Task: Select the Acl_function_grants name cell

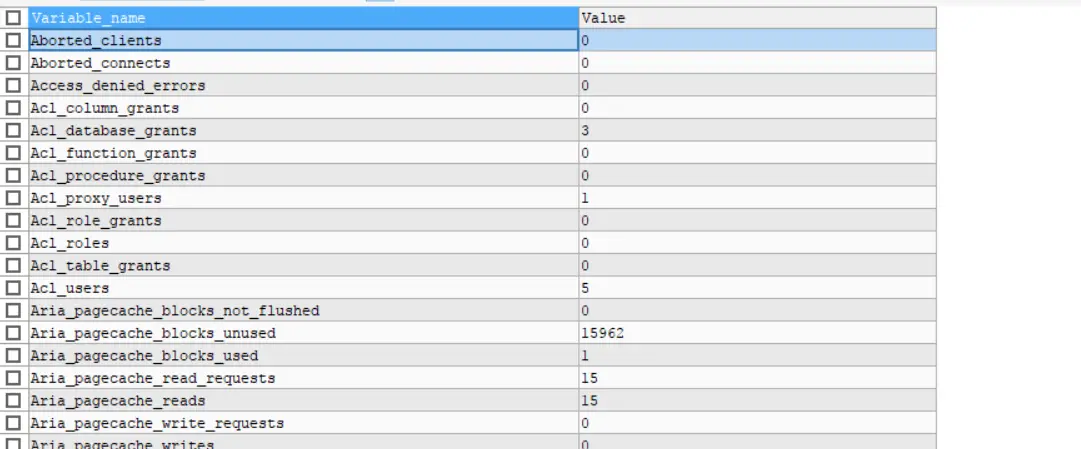Action: pos(303,153)
